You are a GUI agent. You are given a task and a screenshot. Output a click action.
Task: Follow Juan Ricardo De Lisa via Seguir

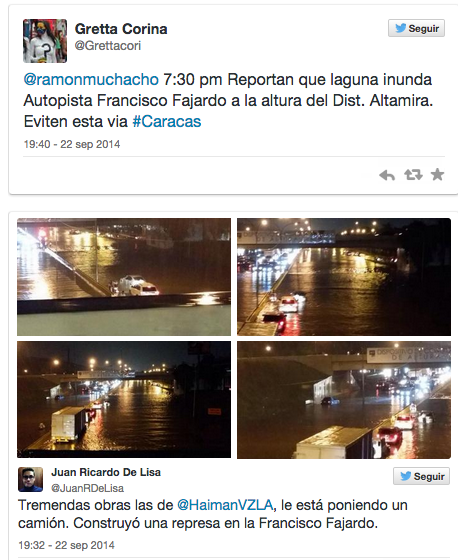[421, 476]
